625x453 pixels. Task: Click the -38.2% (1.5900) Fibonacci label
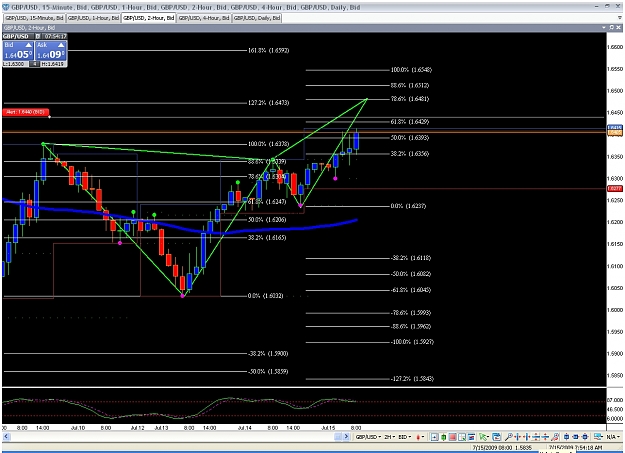[268, 354]
